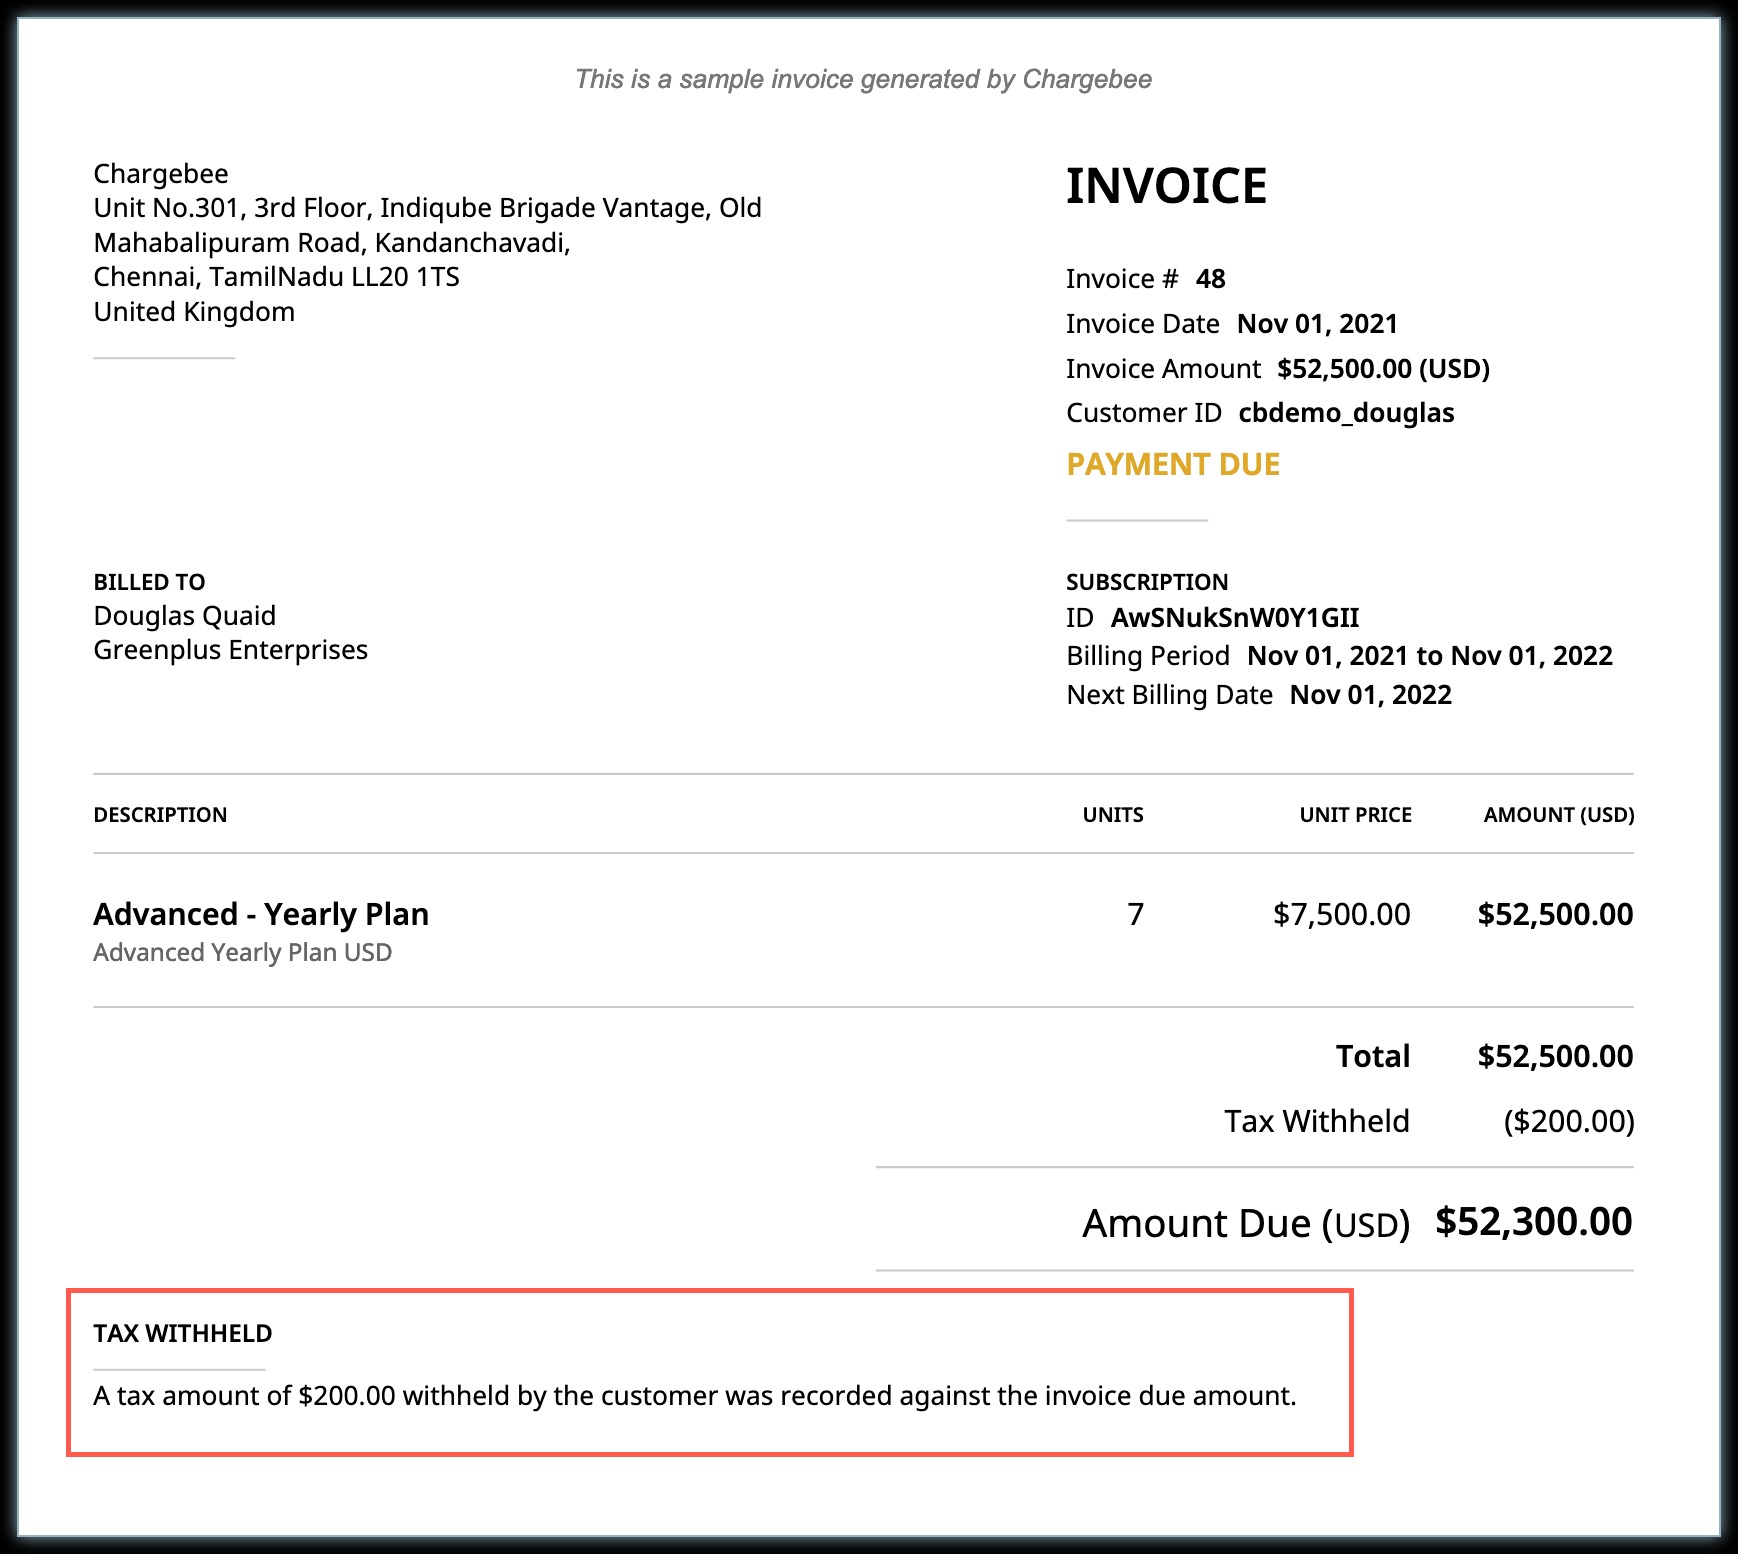The width and height of the screenshot is (1738, 1554).
Task: Click the PAYMENT DUE status label
Action: point(1173,464)
